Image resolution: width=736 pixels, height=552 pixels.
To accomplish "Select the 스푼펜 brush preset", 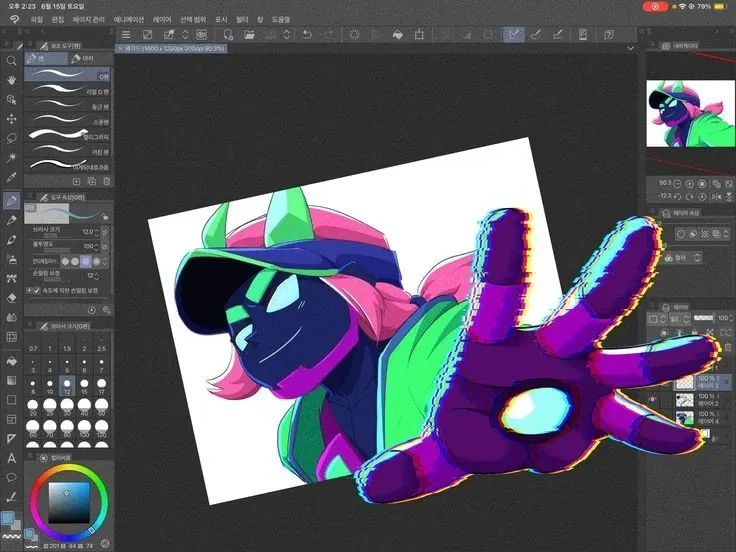I will click(68, 121).
